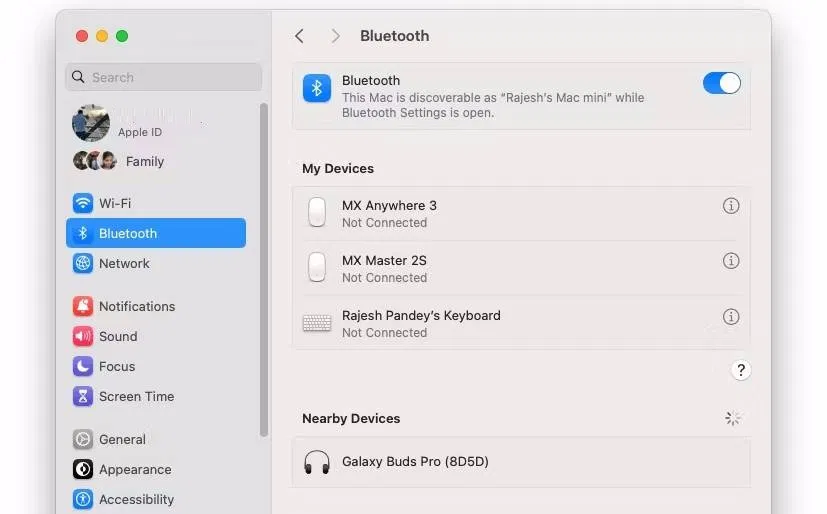Viewport: 827px width, 514px height.
Task: Select the MX Anywhere 3 device row
Action: 521,214
